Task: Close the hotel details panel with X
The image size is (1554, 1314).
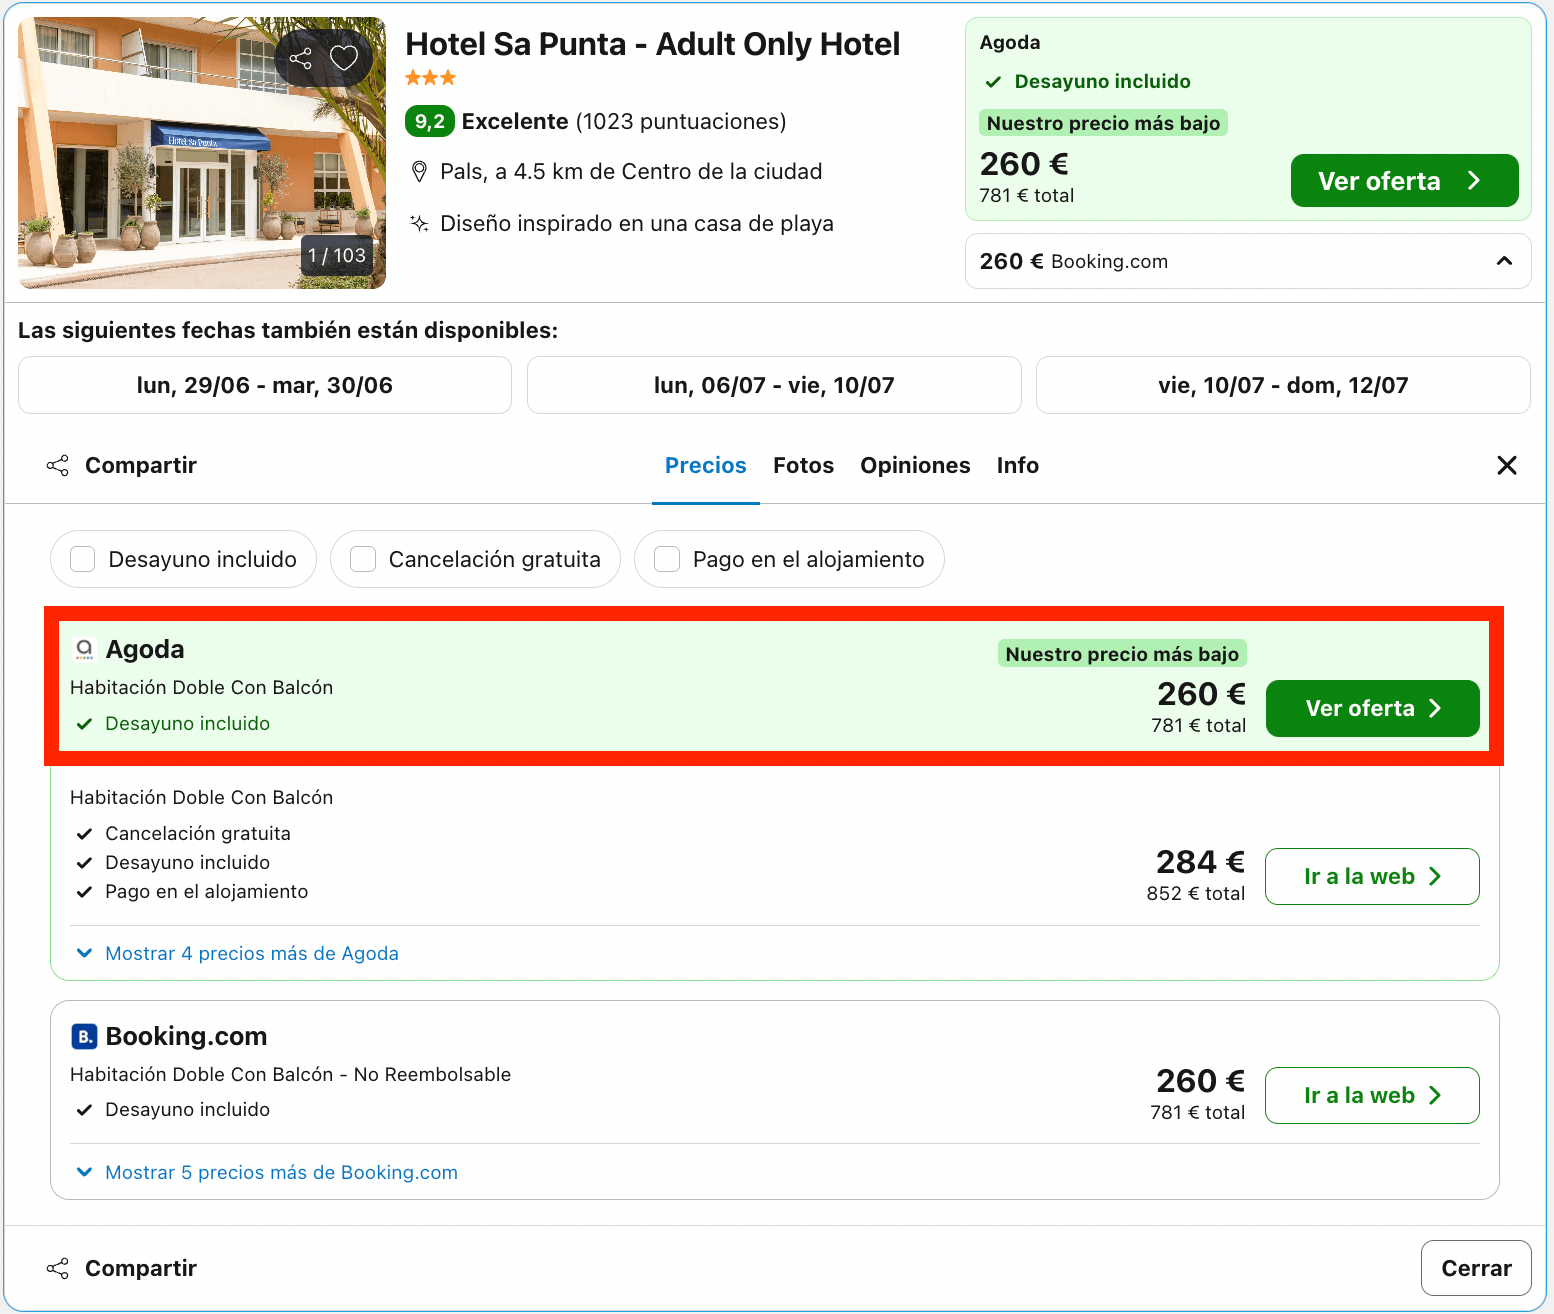Action: (1507, 465)
